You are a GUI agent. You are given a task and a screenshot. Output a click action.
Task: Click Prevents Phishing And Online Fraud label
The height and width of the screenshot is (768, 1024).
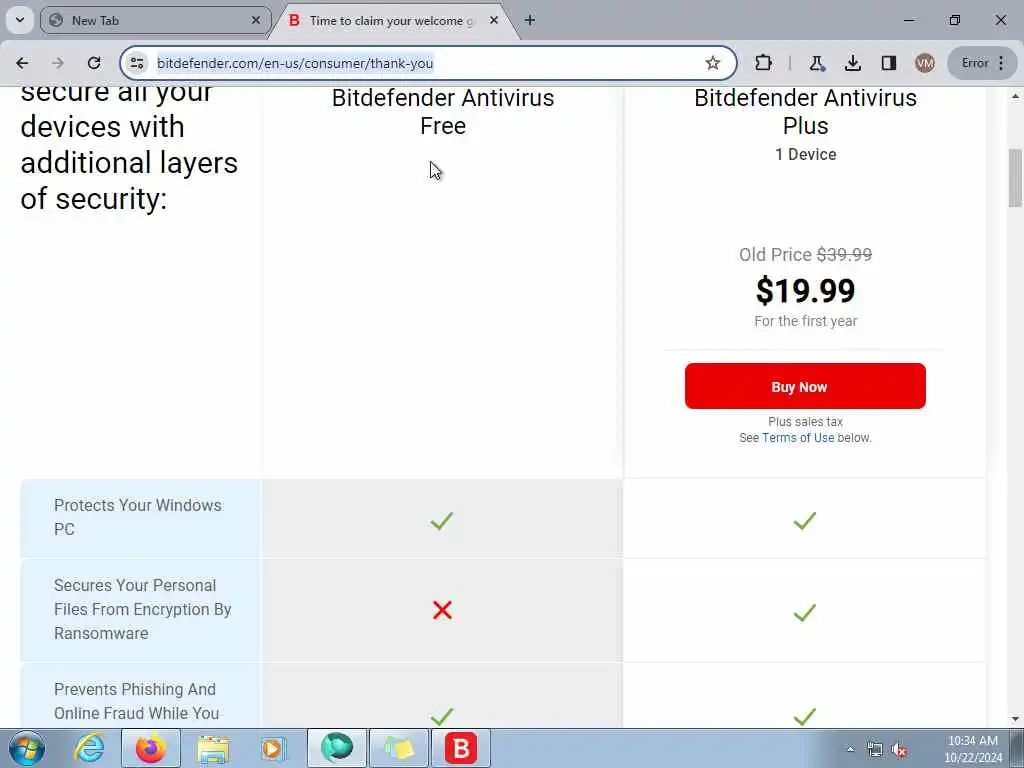pyautogui.click(x=136, y=701)
